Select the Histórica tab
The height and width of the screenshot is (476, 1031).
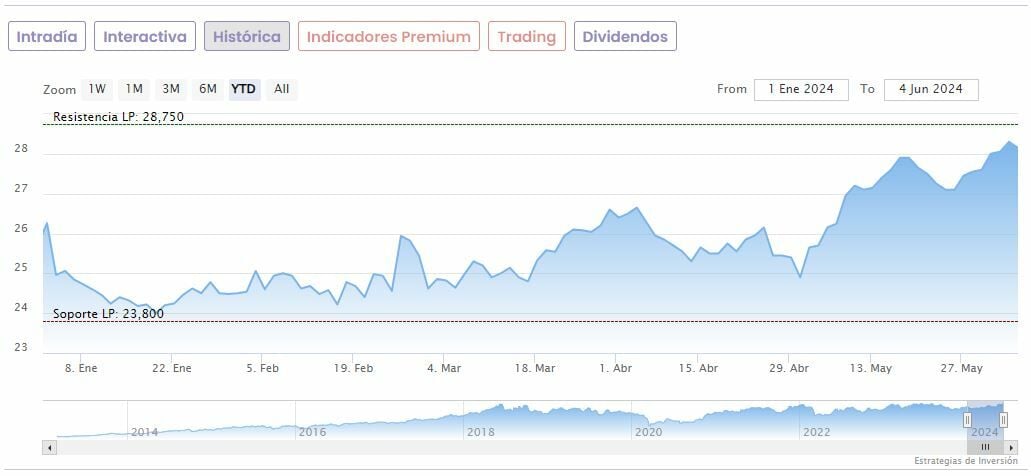(247, 37)
